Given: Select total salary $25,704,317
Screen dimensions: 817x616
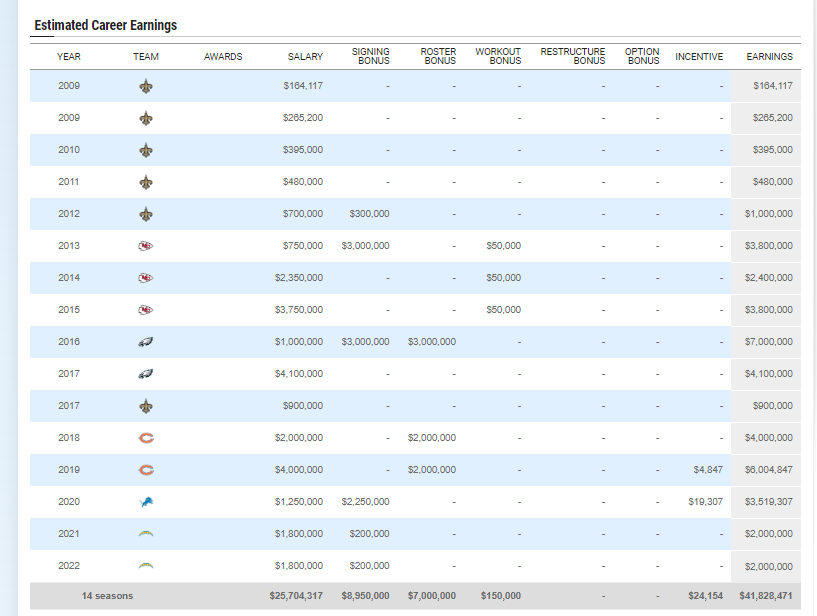Looking at the screenshot, I should [x=296, y=596].
